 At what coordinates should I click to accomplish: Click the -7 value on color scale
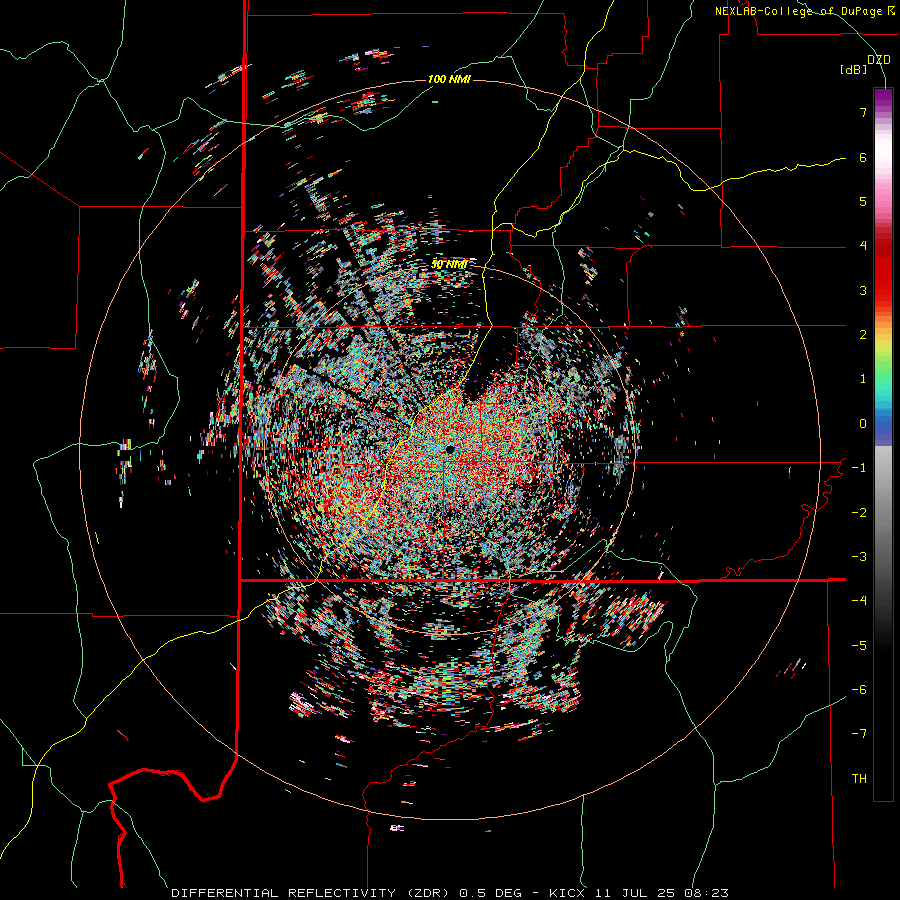pos(859,734)
